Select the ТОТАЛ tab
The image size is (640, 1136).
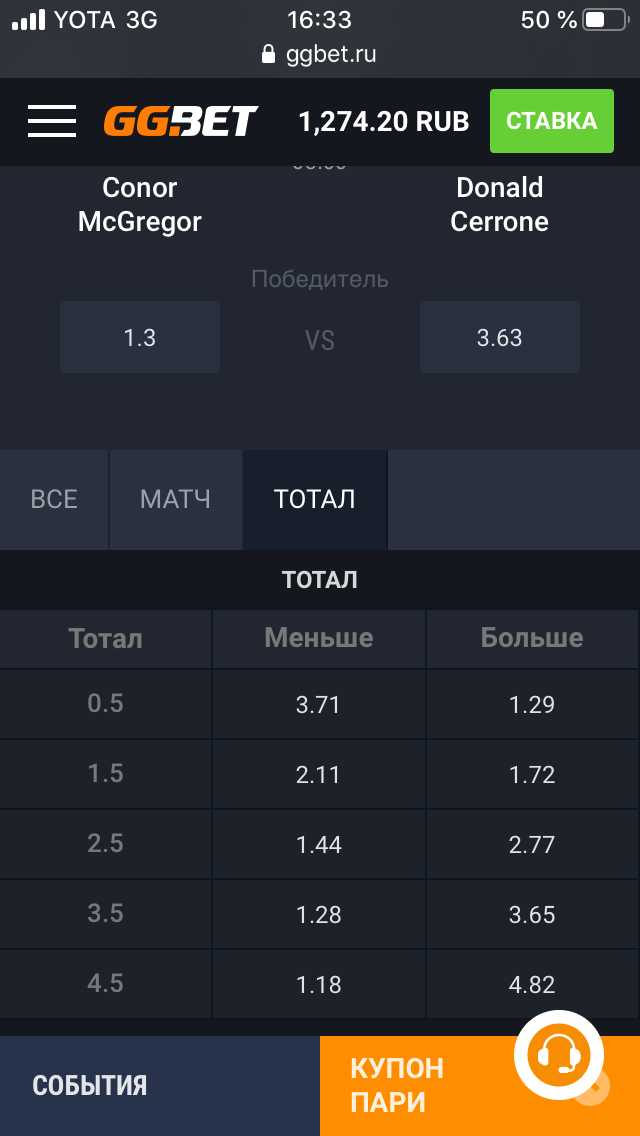(315, 500)
